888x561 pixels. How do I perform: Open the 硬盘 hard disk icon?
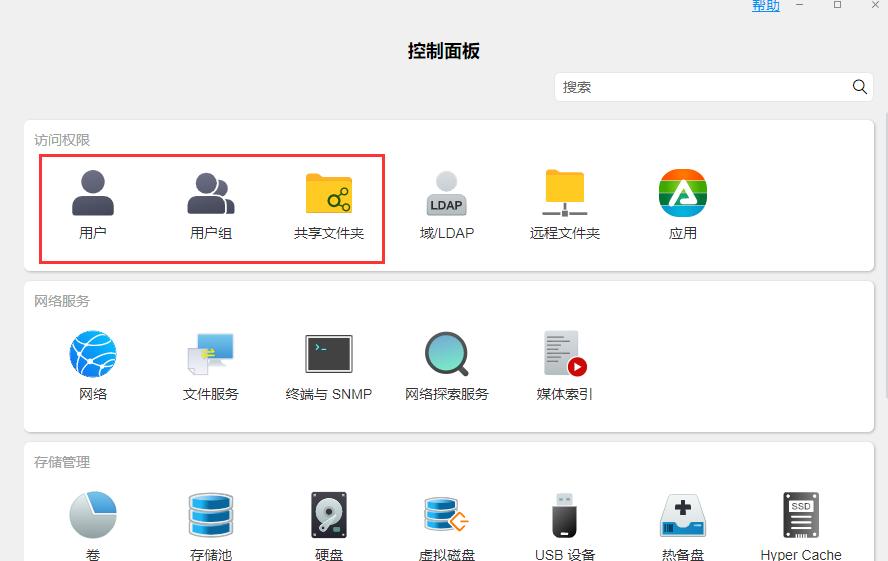click(329, 515)
